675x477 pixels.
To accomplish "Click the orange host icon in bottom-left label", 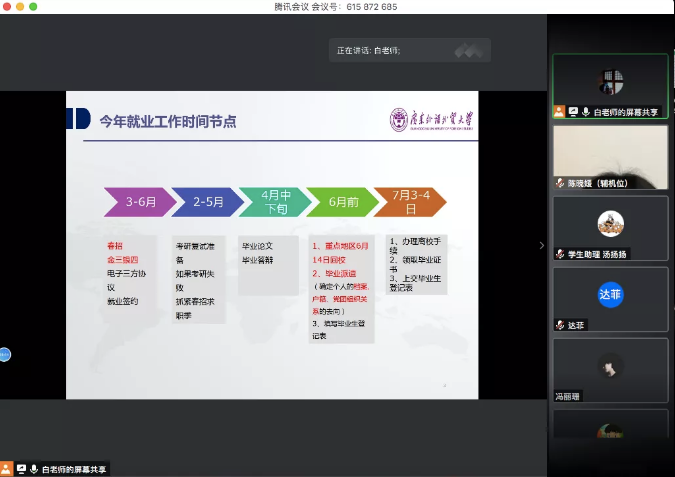I will 6,468.
